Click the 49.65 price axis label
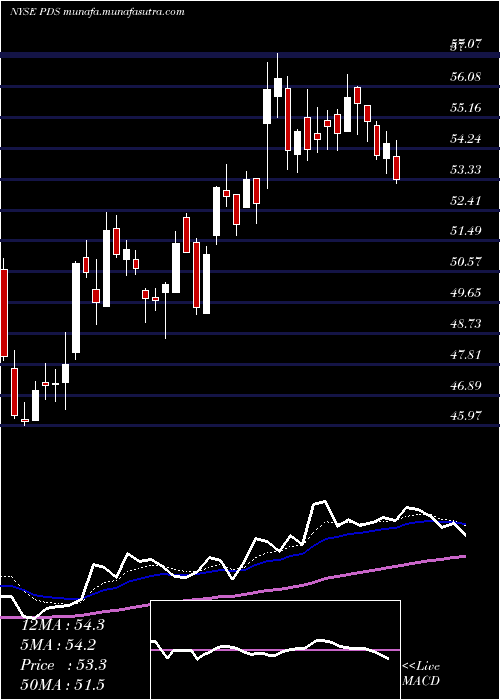This screenshot has height=700, width=500. click(x=465, y=293)
